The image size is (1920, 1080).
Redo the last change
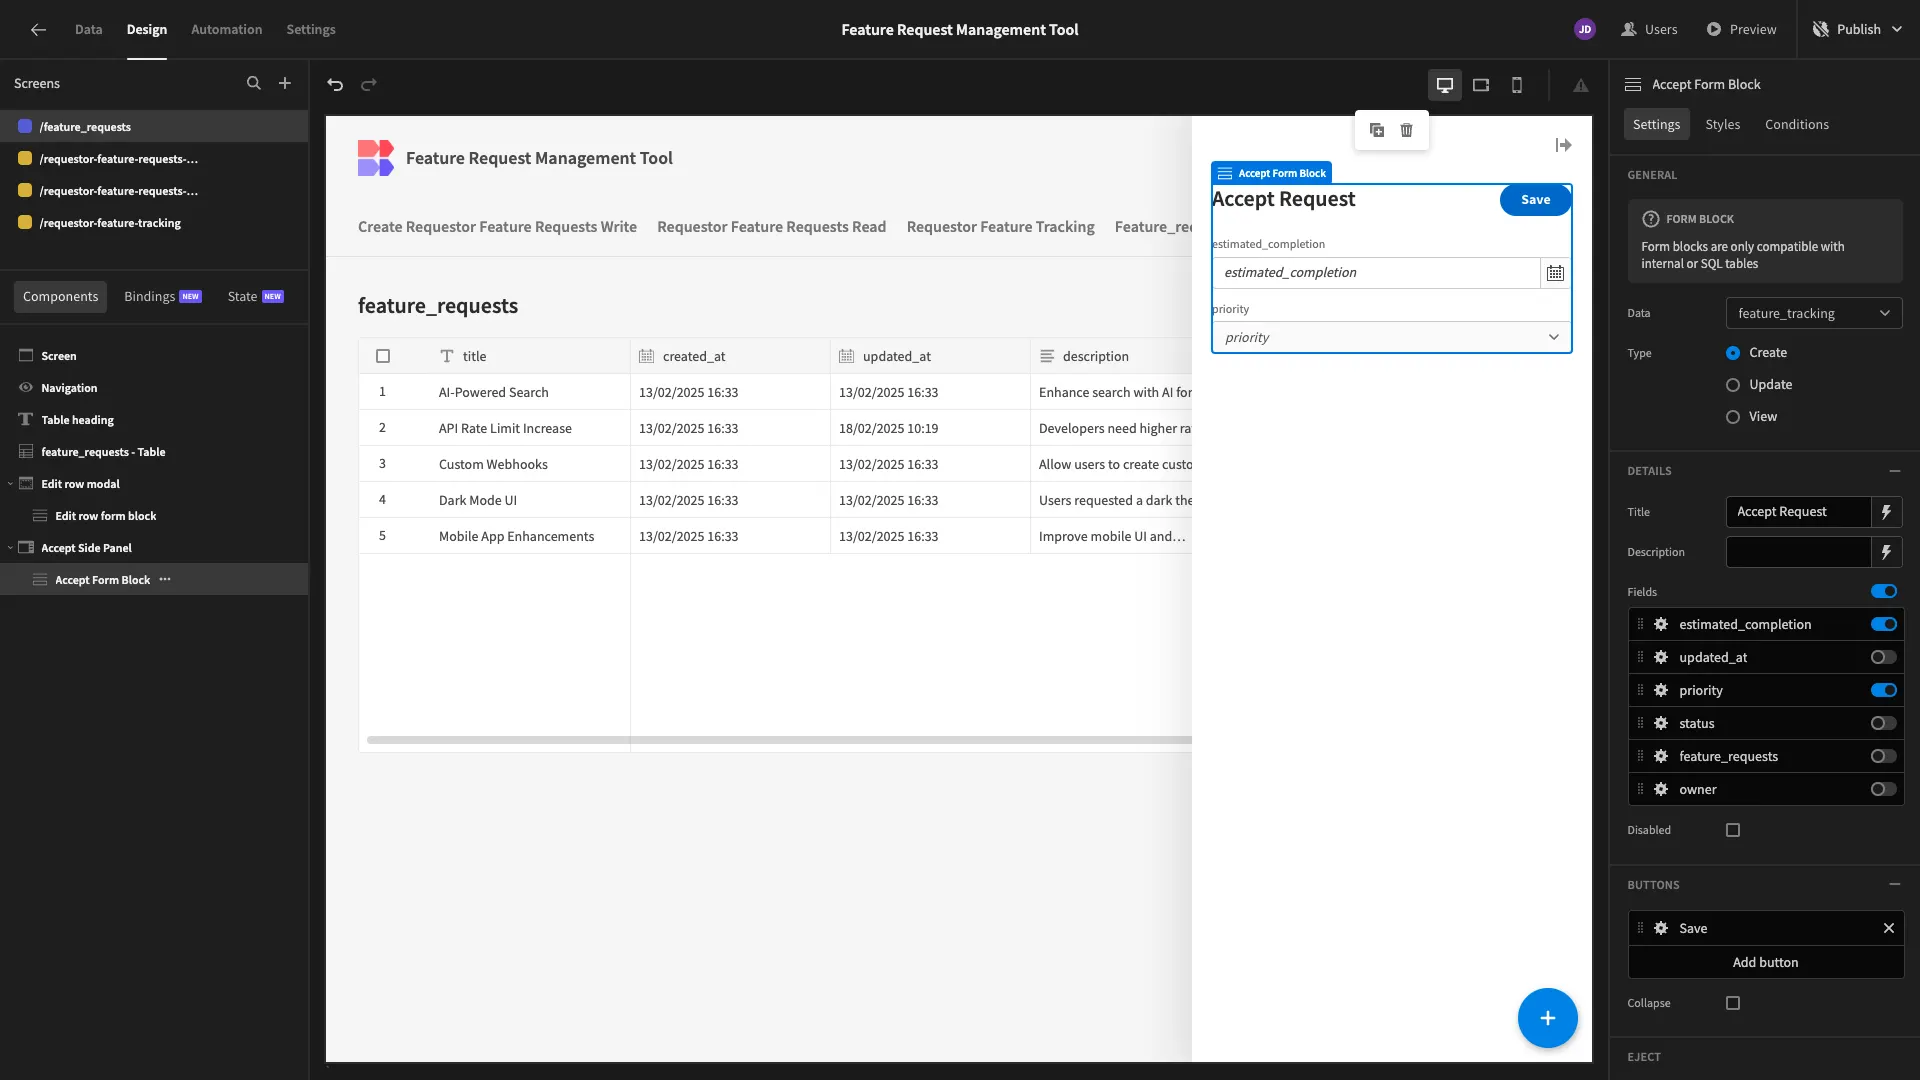(x=369, y=85)
